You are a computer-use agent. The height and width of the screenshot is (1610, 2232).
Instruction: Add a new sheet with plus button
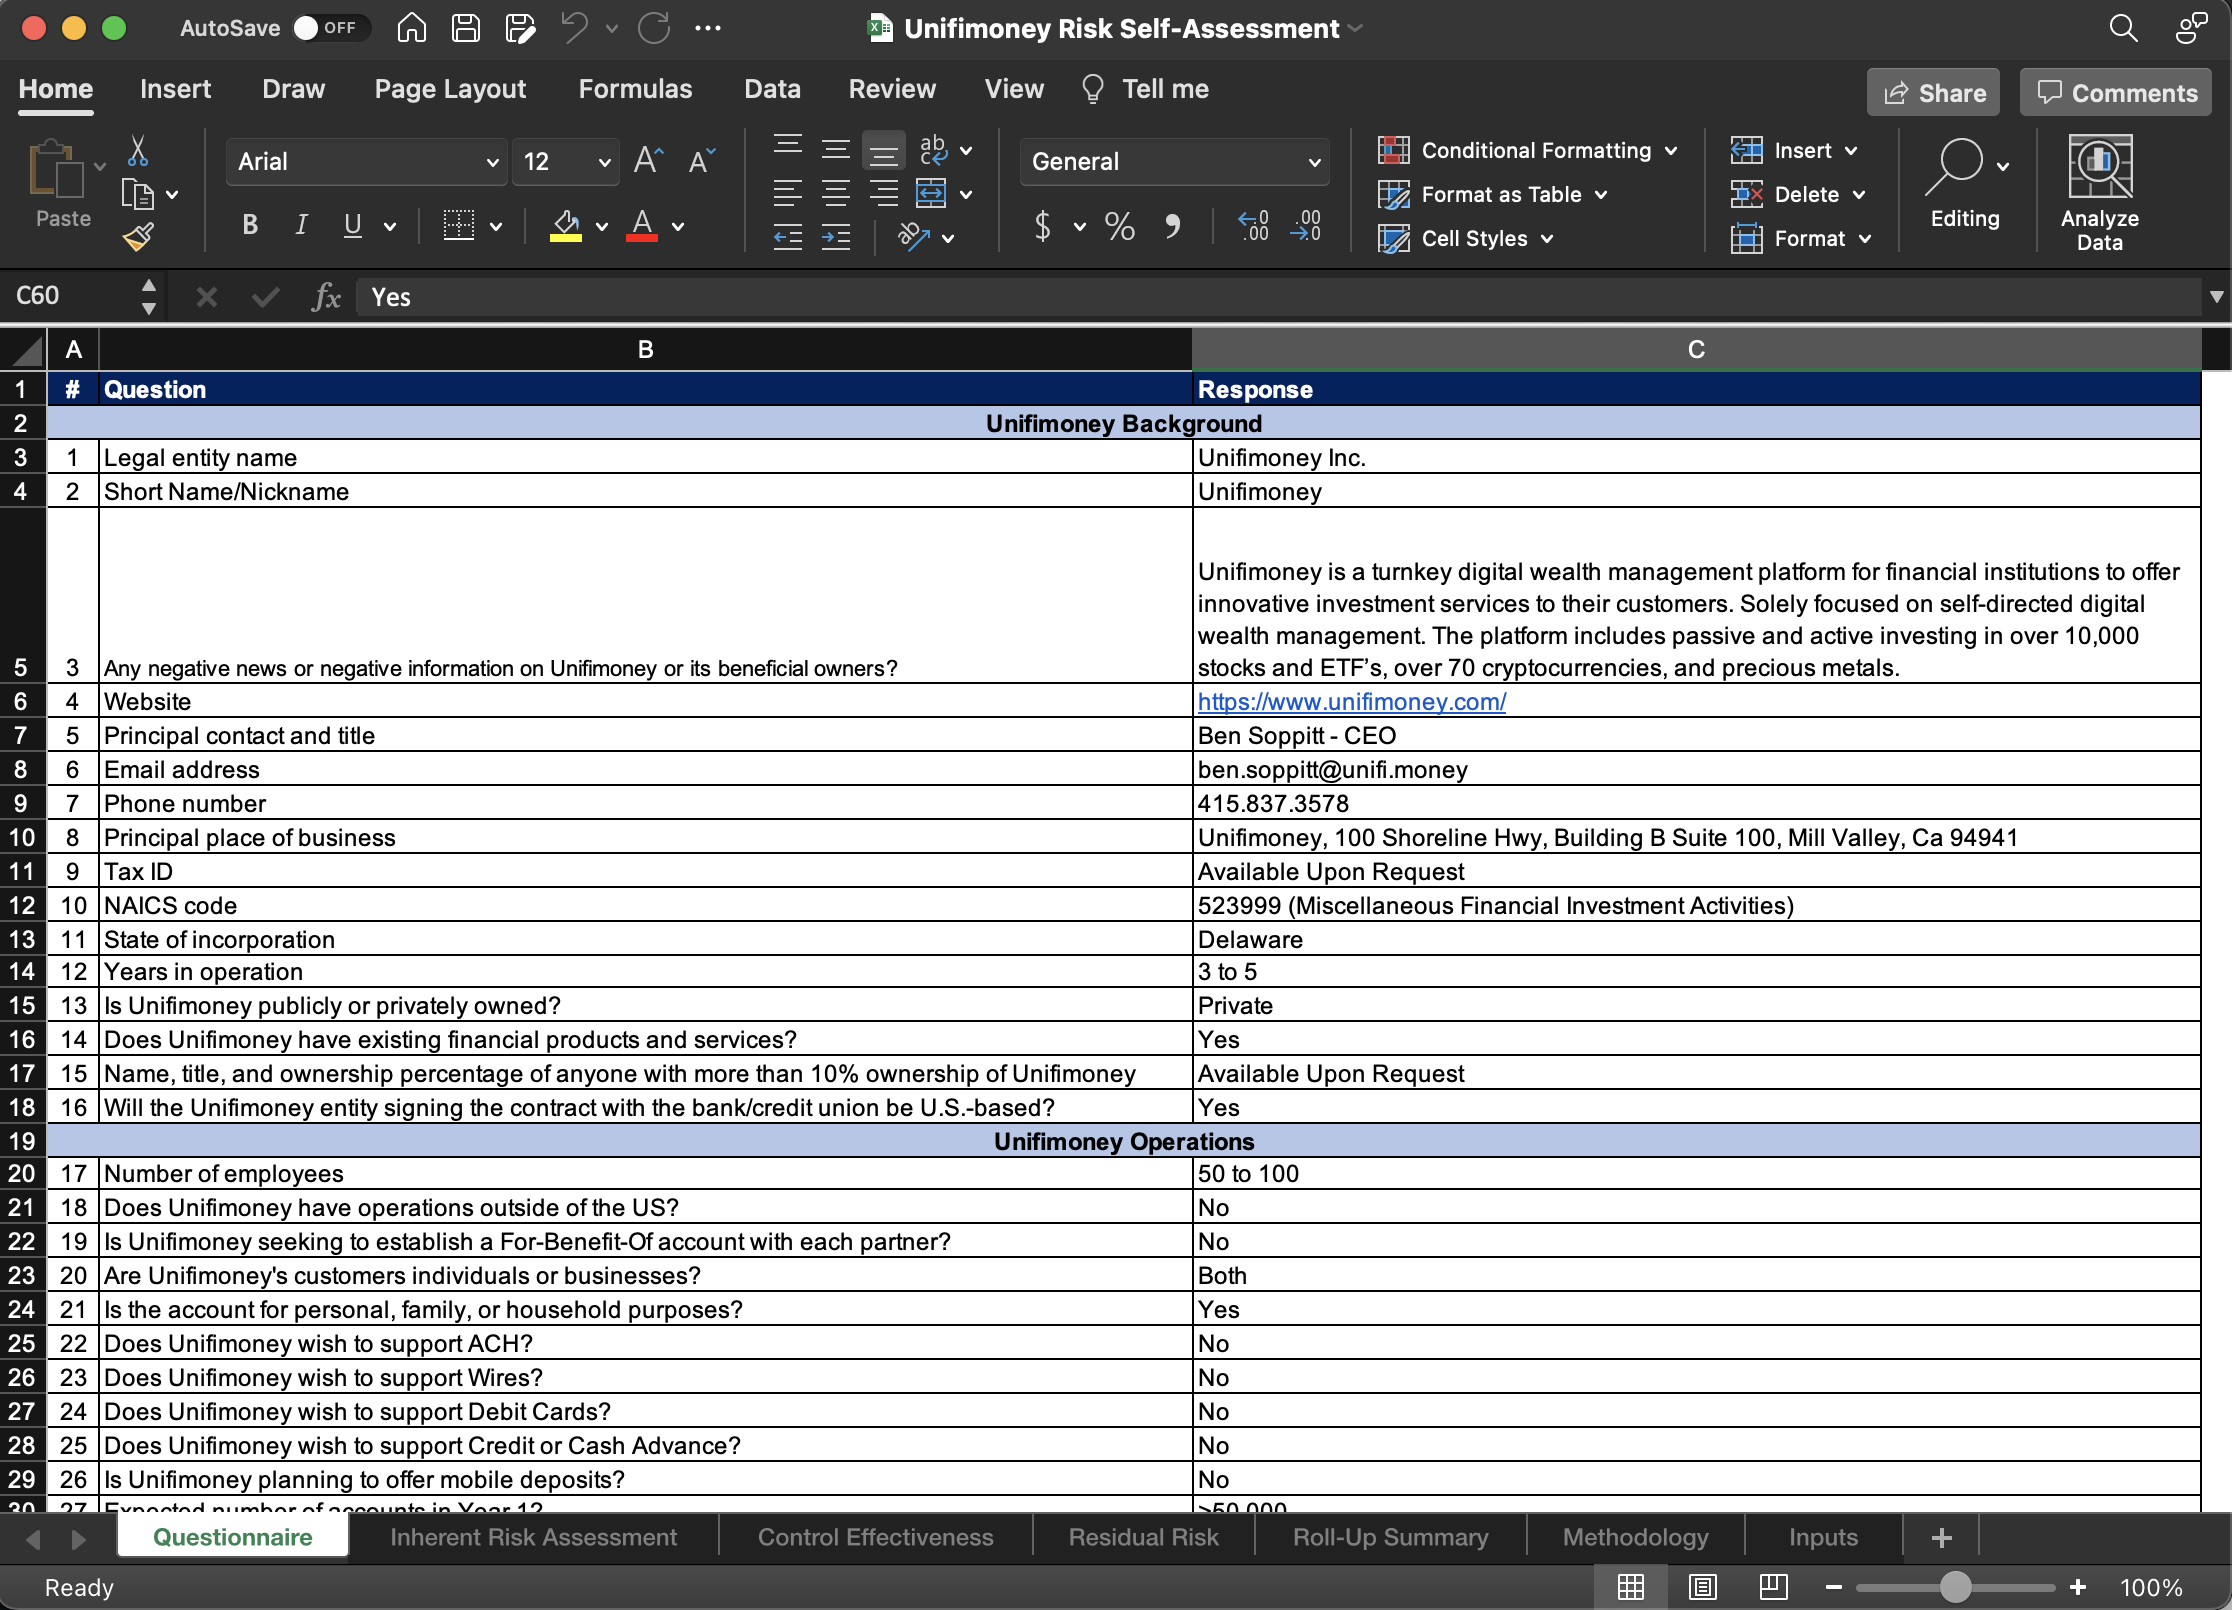(x=1941, y=1537)
